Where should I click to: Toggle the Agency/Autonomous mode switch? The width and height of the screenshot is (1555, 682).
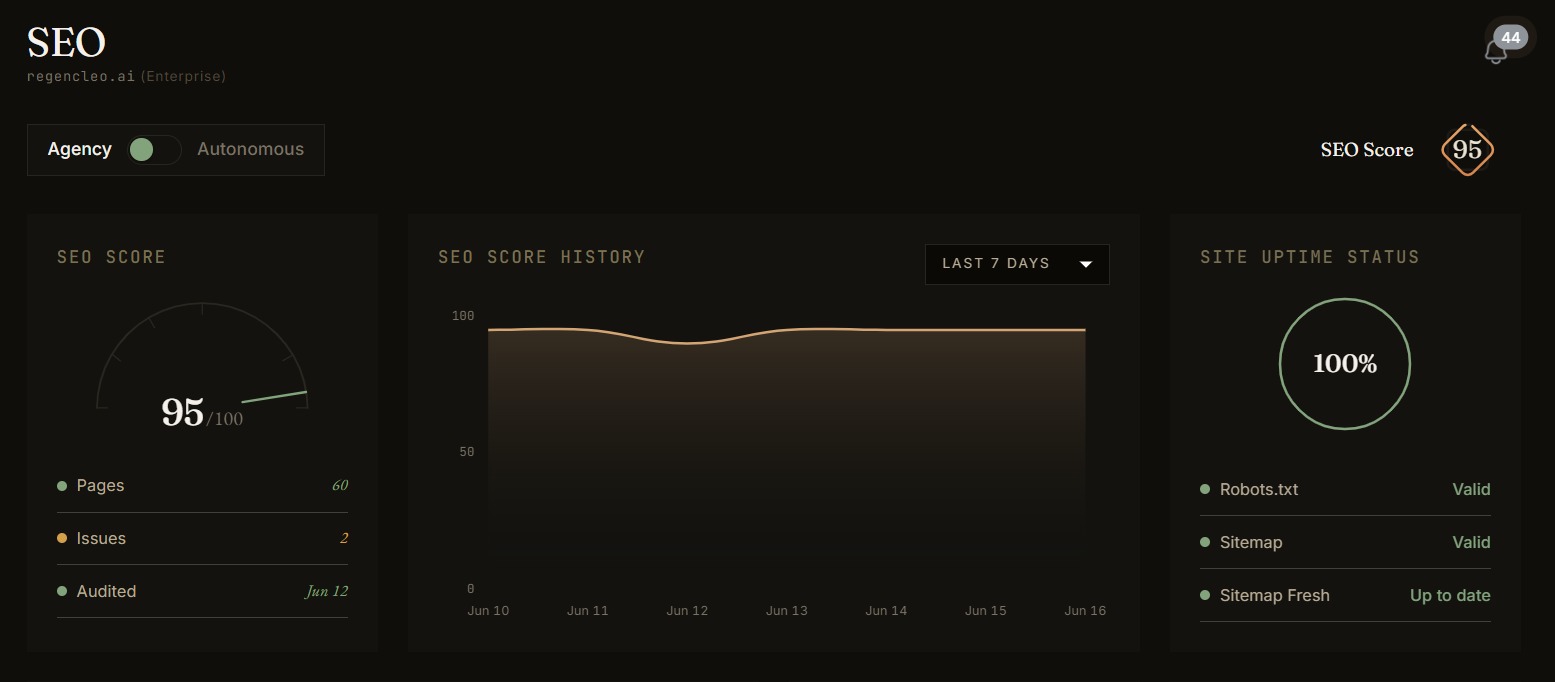tap(154, 150)
